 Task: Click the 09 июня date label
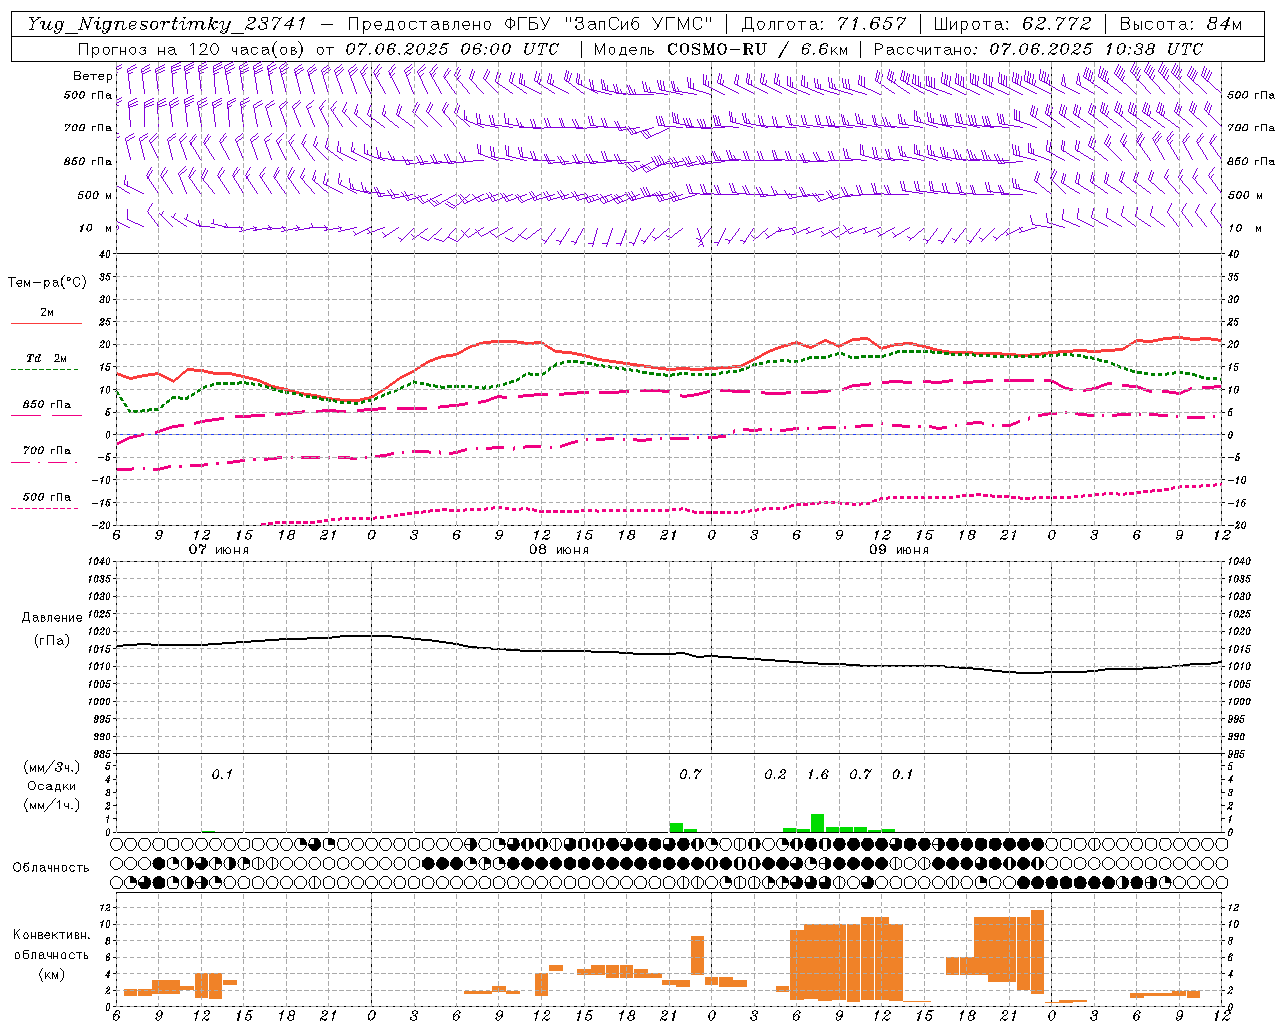point(899,549)
